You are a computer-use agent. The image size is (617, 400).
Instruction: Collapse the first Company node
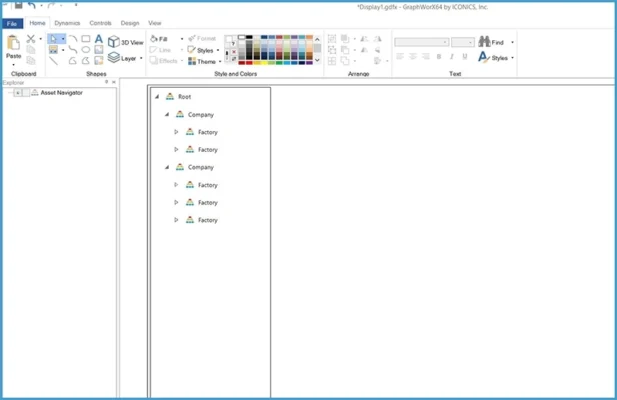point(167,115)
